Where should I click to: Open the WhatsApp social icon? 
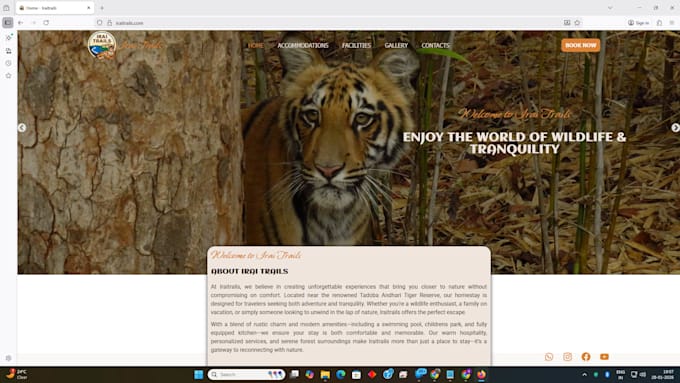[549, 357]
